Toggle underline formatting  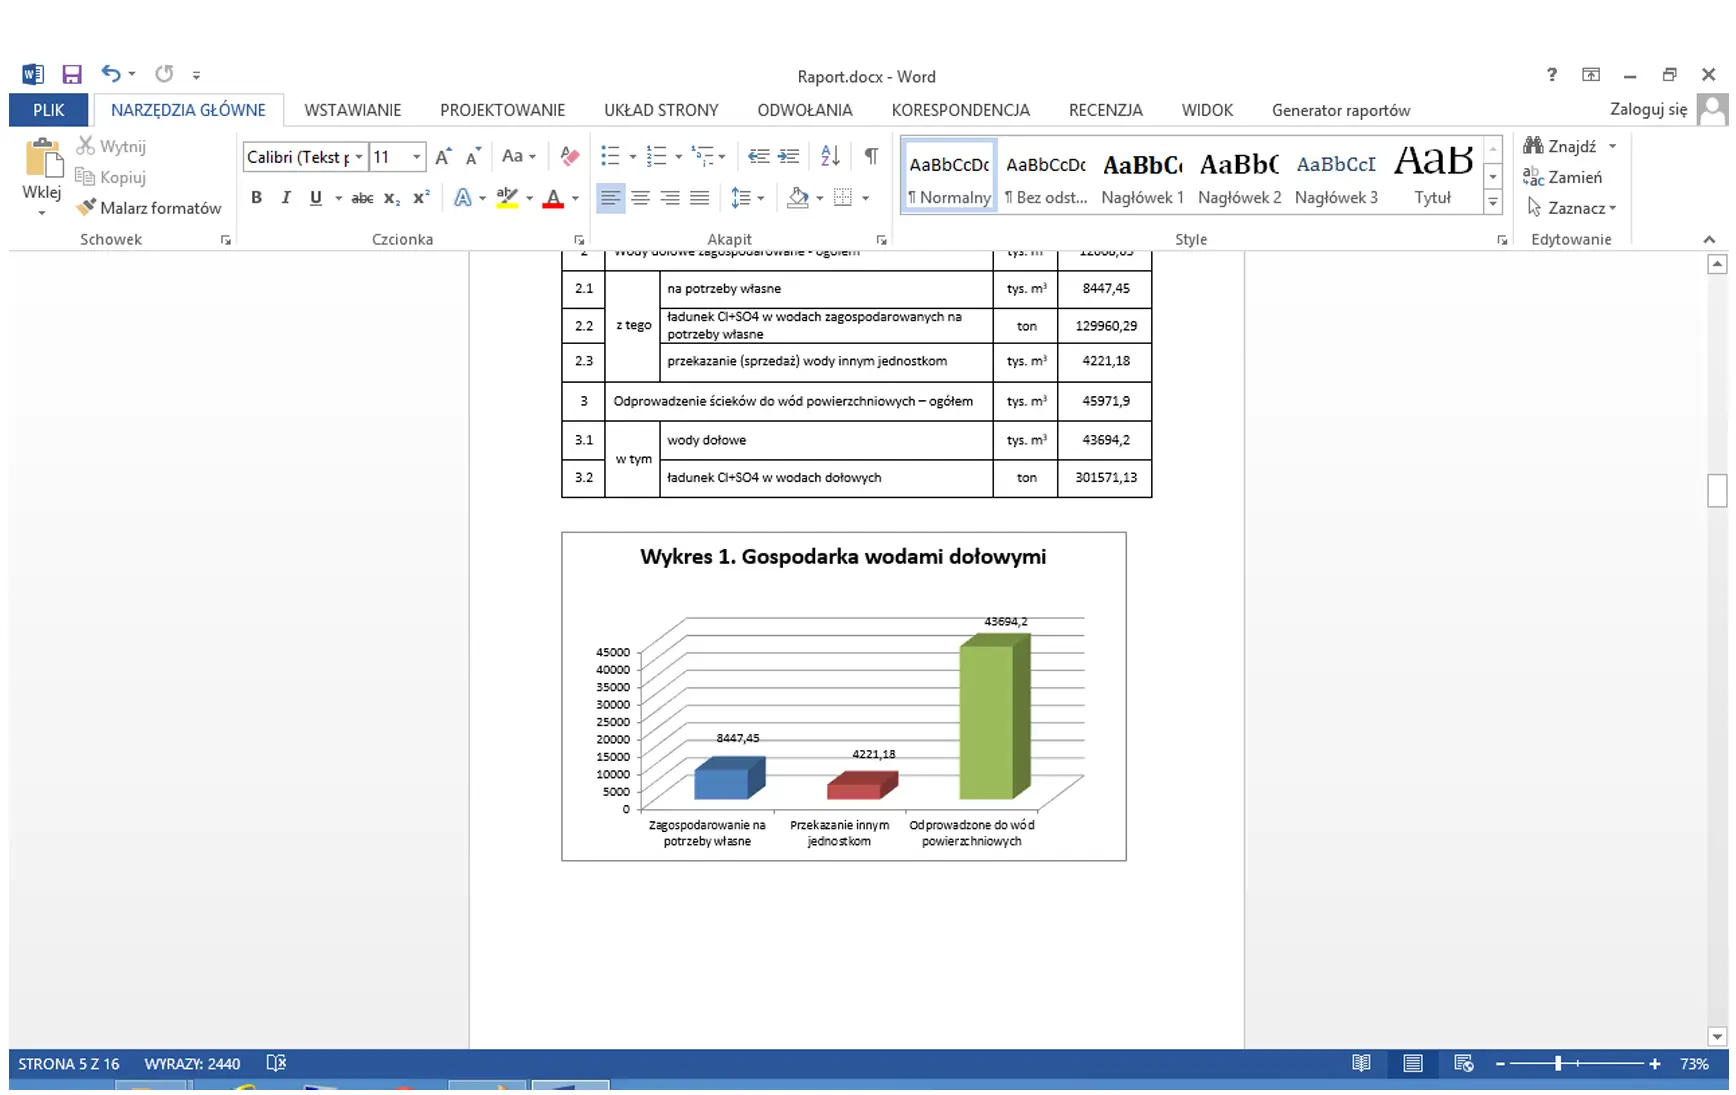[x=316, y=198]
